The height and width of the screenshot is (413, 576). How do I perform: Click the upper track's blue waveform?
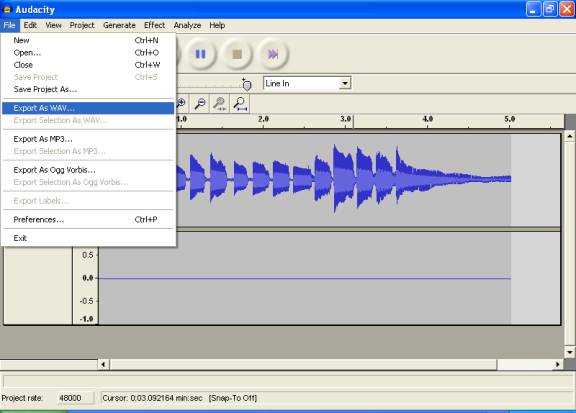tap(343, 179)
